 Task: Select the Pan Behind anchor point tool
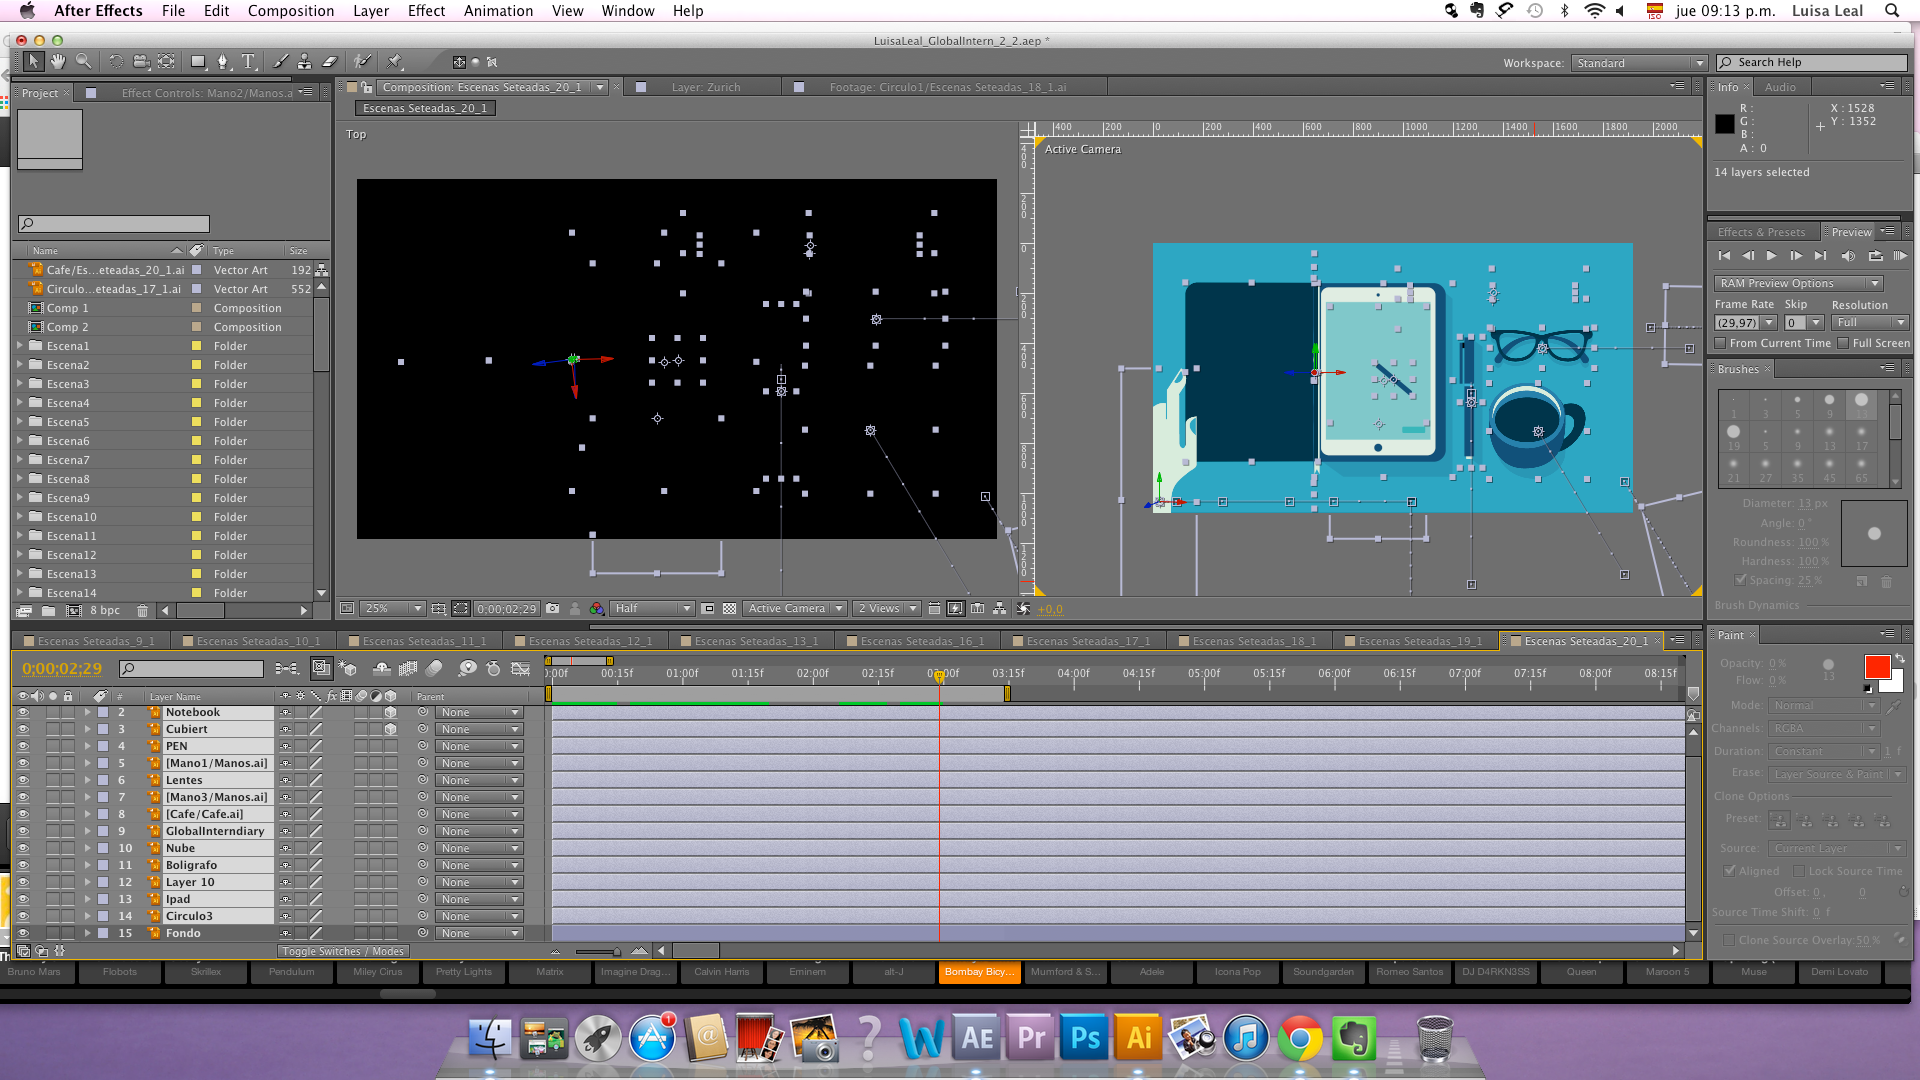tap(166, 62)
